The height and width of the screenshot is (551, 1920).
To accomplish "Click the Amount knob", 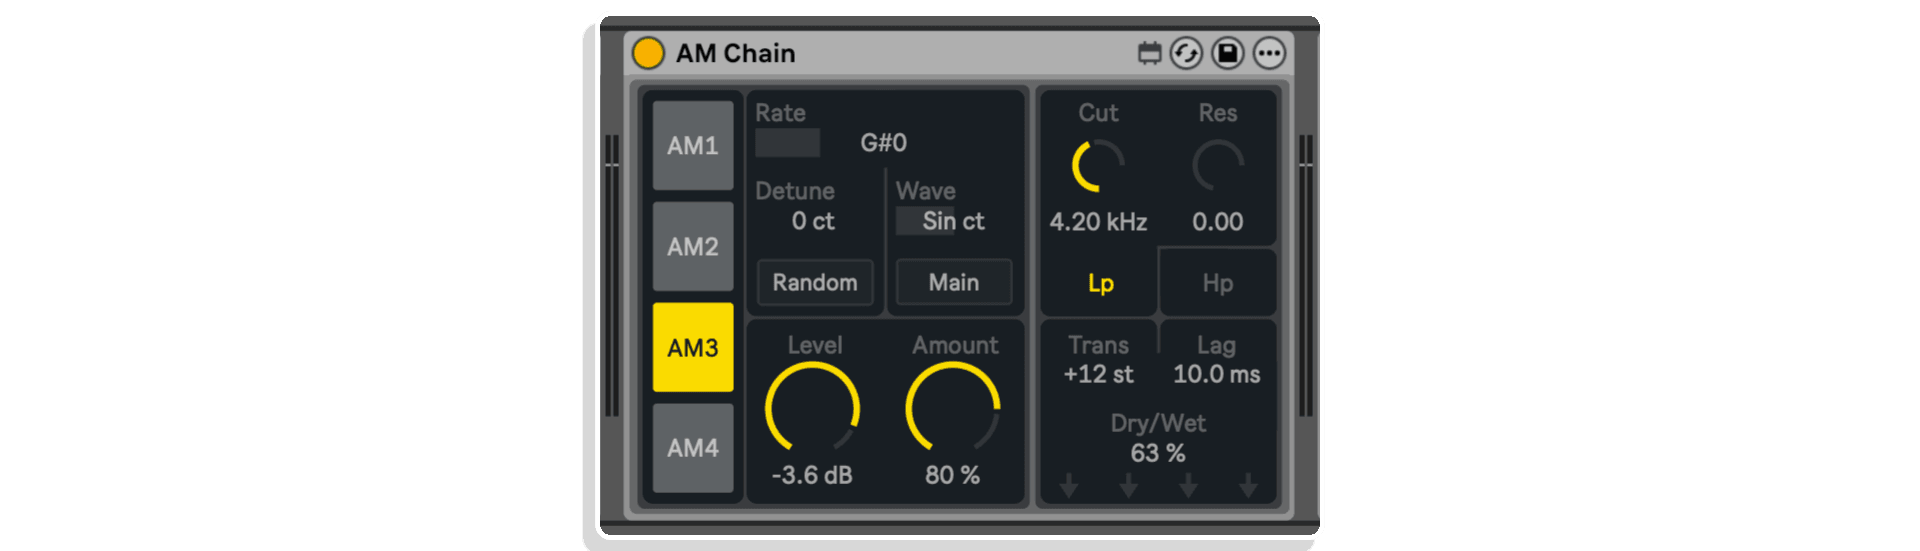I will [953, 408].
